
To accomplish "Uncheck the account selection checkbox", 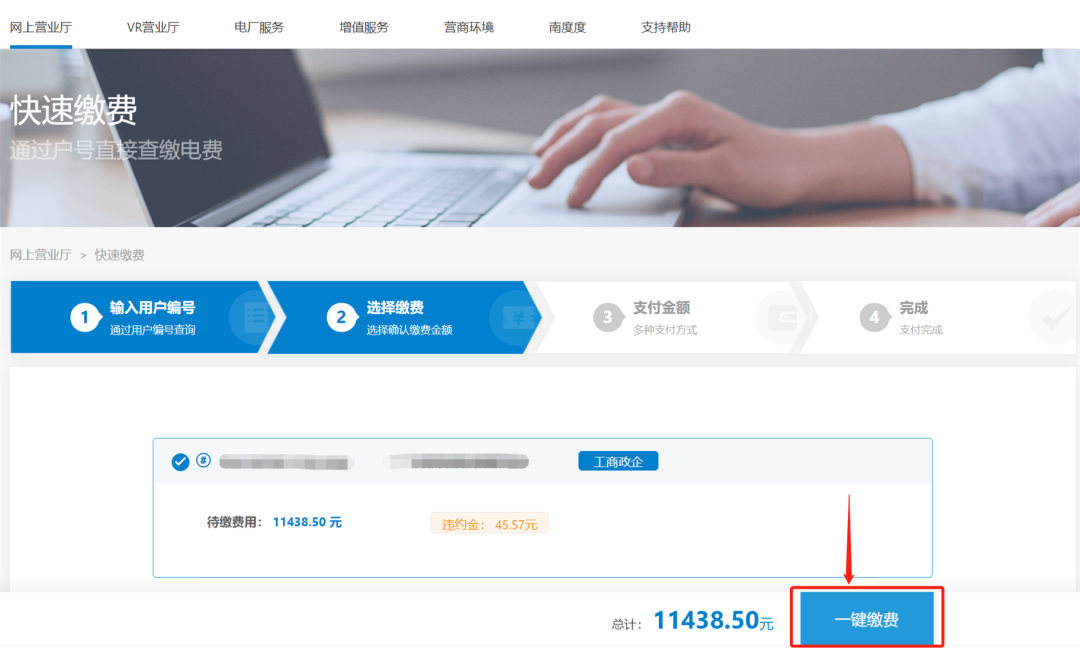I will 180,462.
